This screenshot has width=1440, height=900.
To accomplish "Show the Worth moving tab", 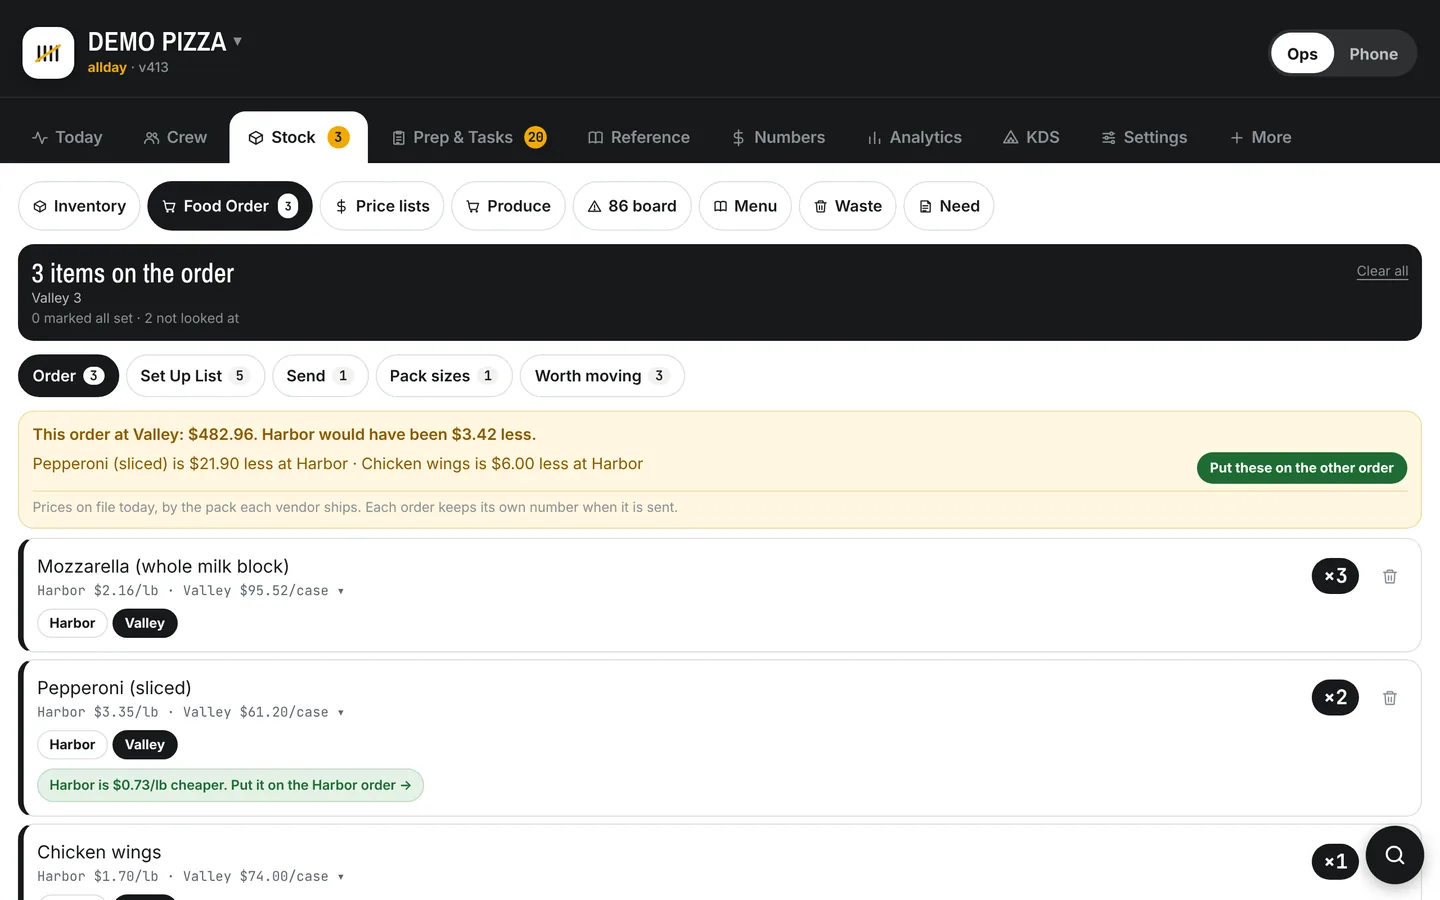I will (x=602, y=376).
